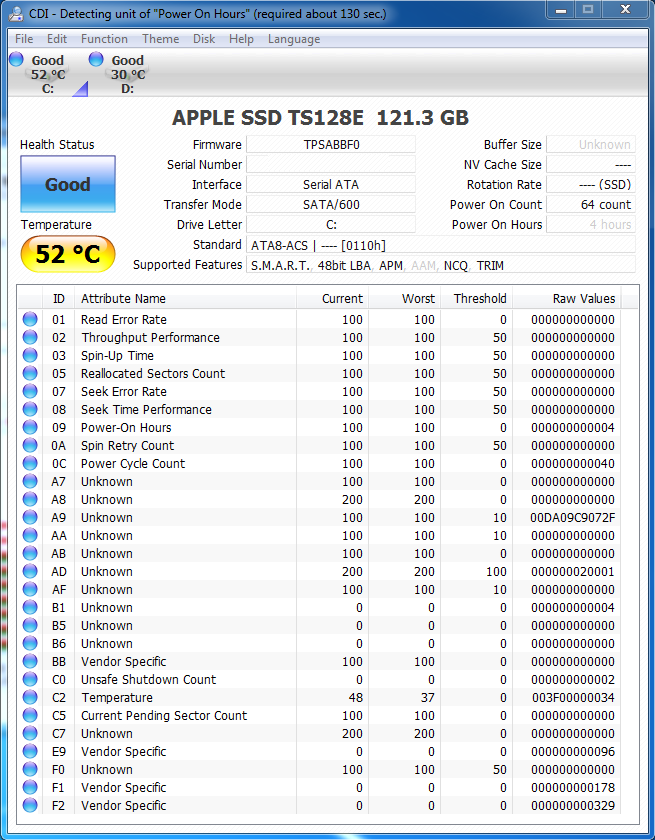Click the status orb for Reallocated Sectors Count
Viewport: 655px width, 840px height.
30,374
